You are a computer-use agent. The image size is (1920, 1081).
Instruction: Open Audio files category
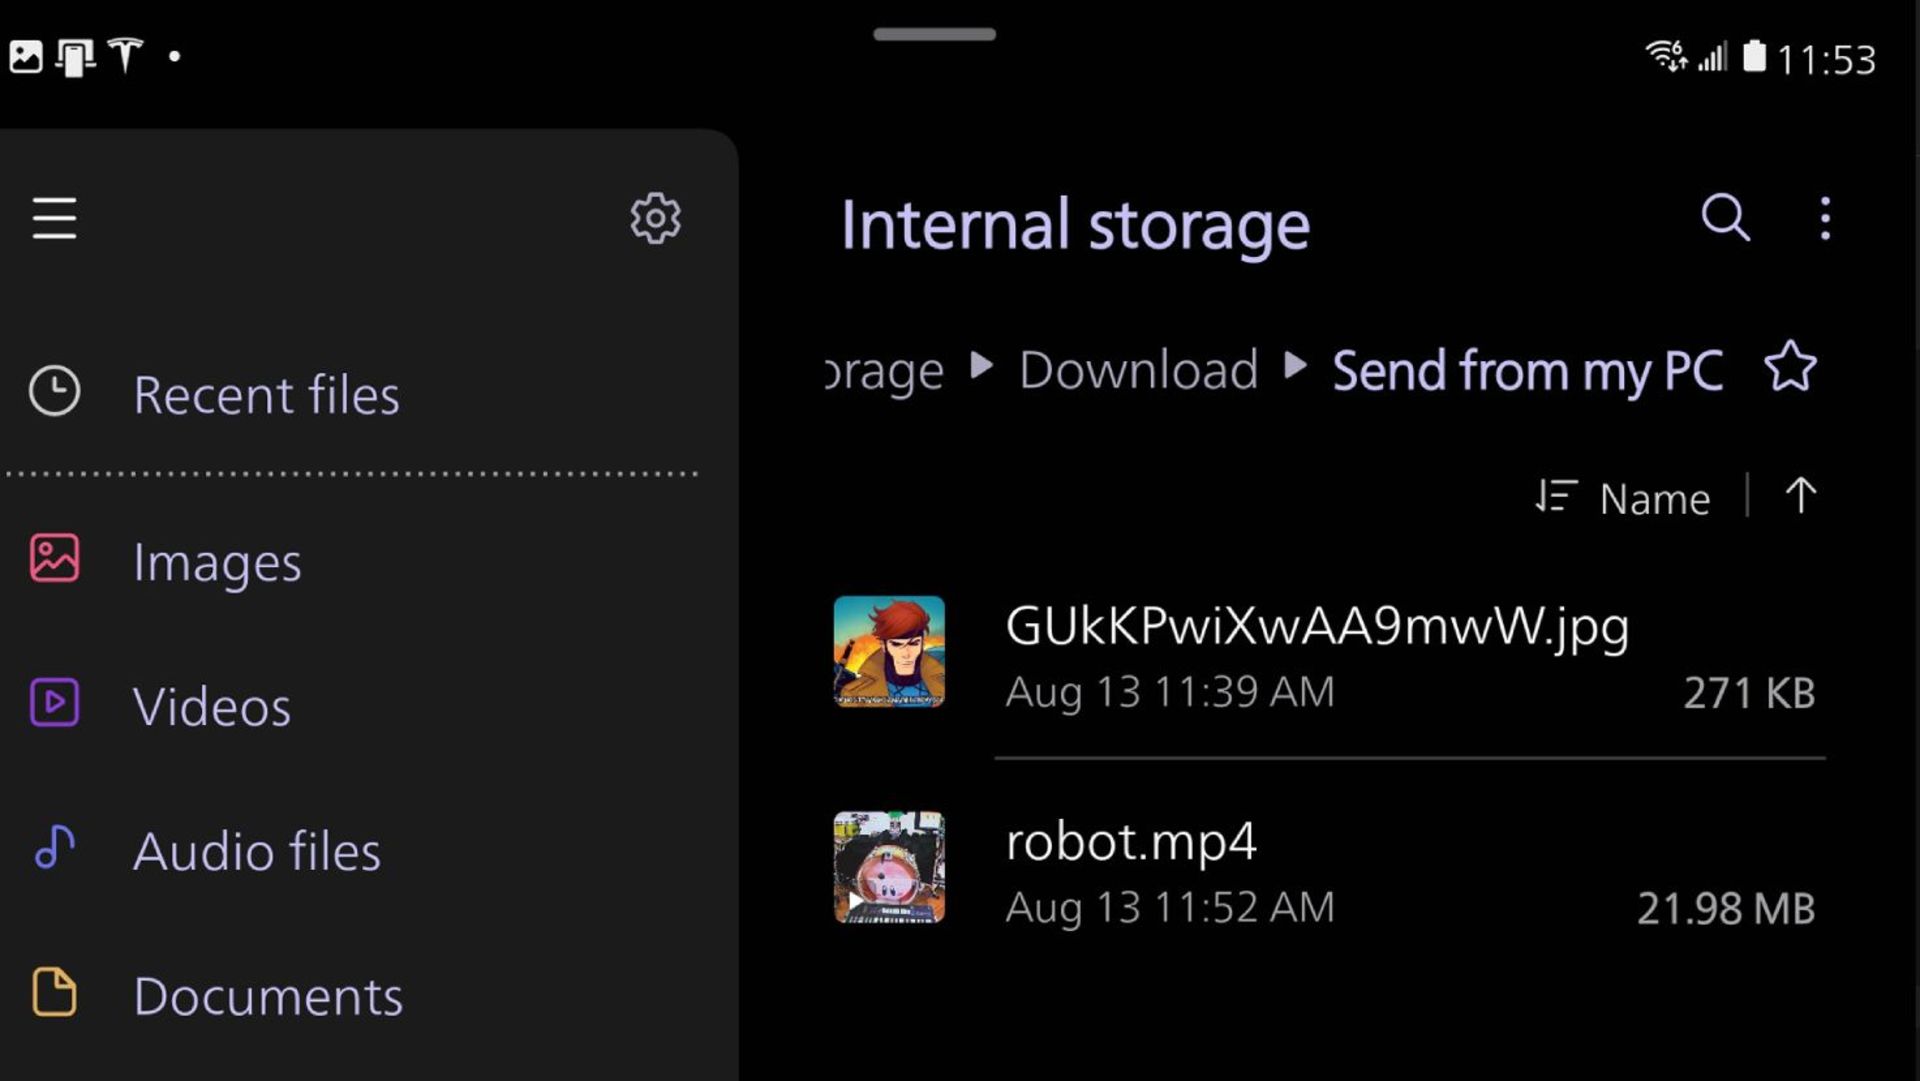tap(256, 849)
